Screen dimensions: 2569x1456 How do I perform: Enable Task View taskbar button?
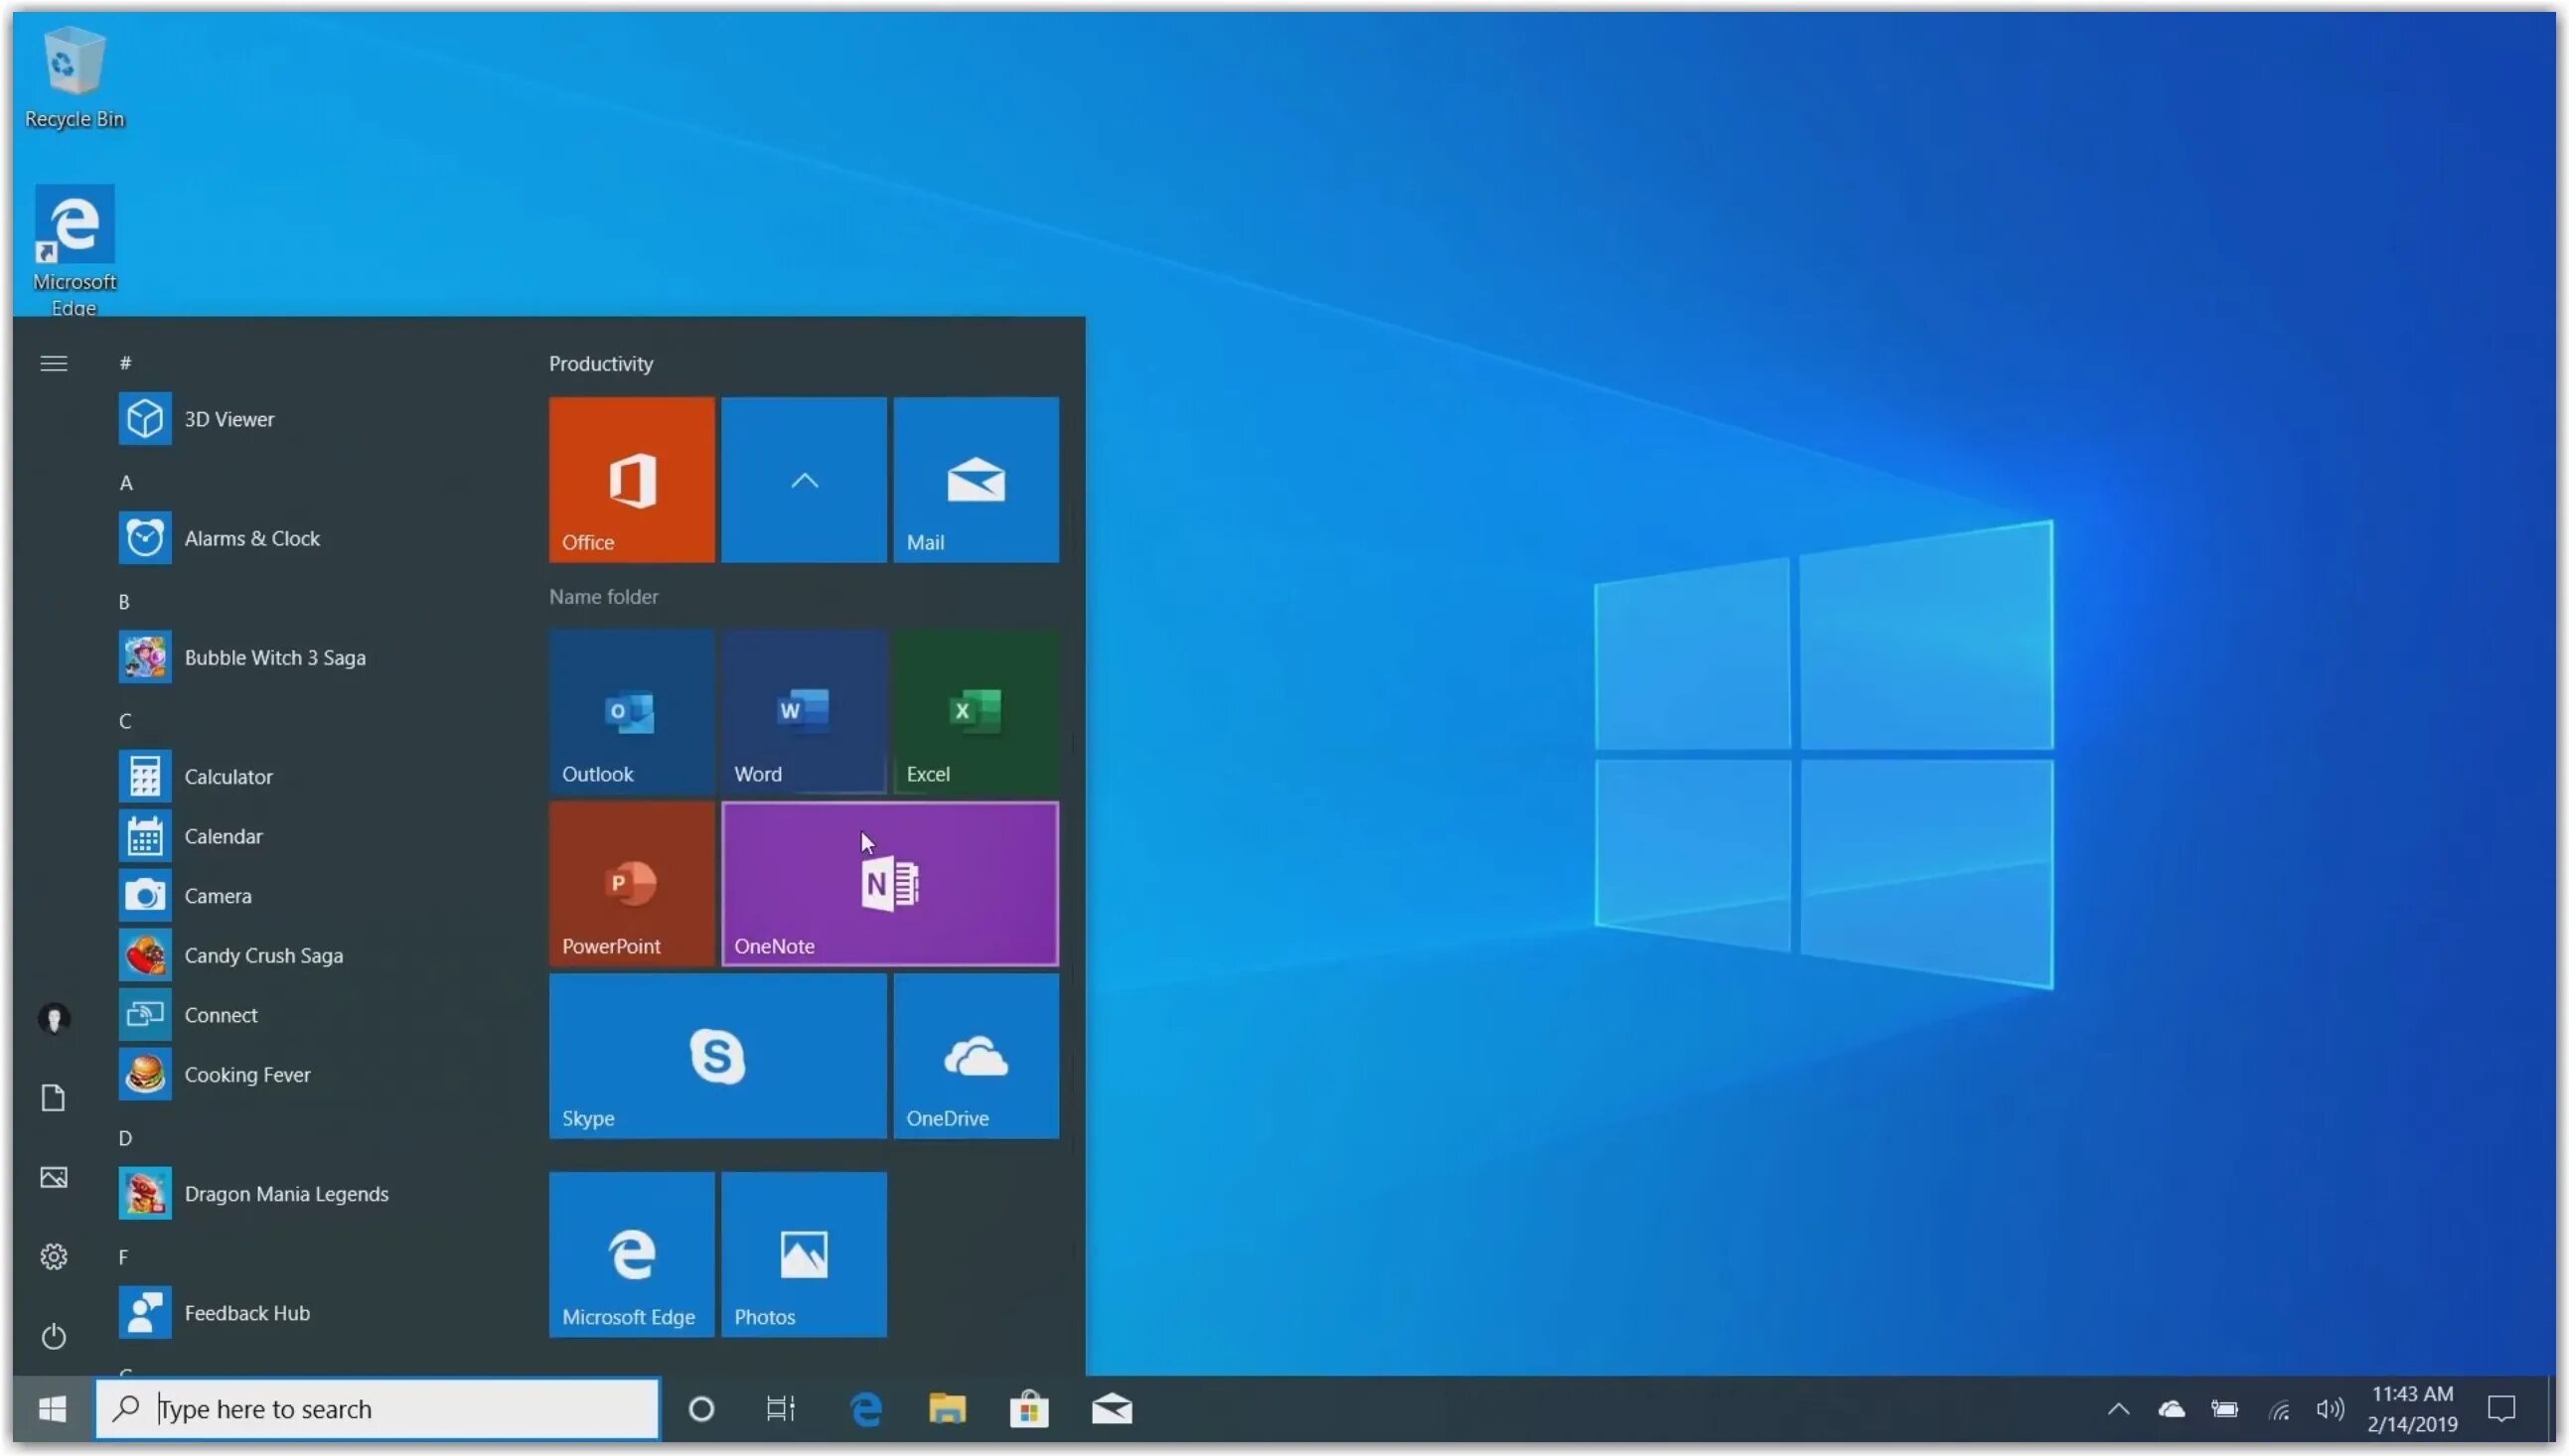[782, 1408]
